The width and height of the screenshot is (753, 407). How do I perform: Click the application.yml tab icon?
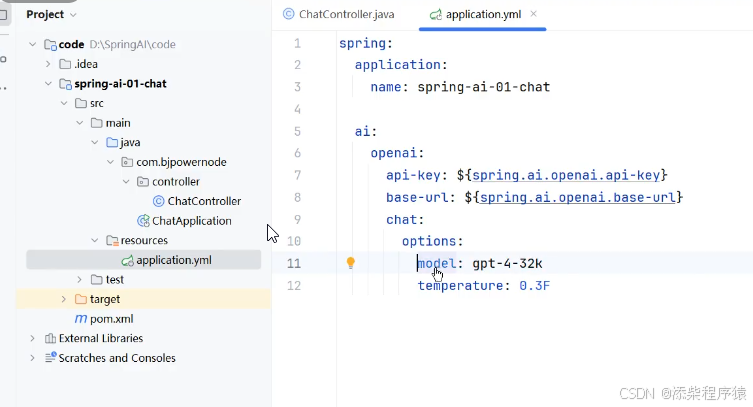(x=436, y=15)
